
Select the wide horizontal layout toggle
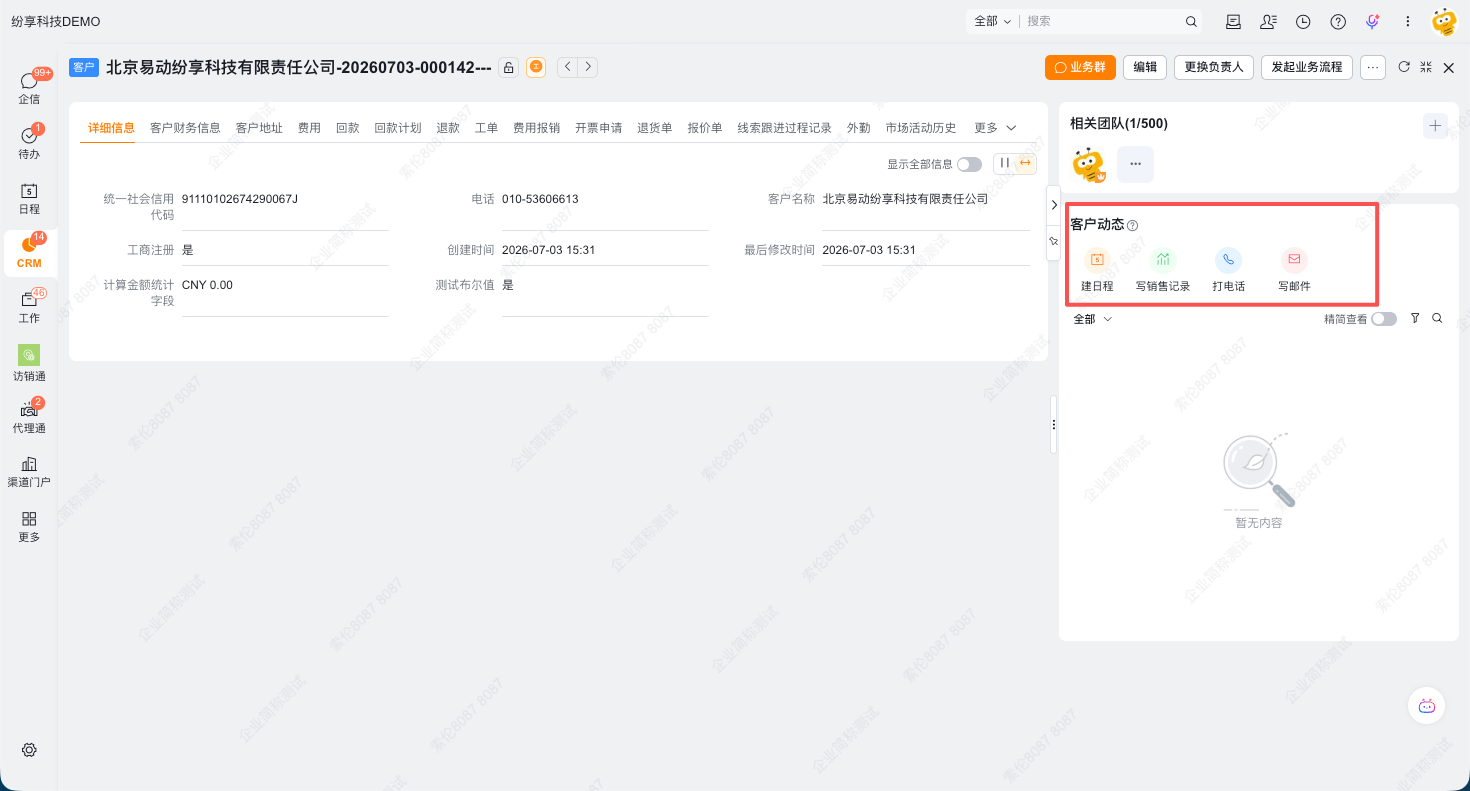pos(1026,164)
